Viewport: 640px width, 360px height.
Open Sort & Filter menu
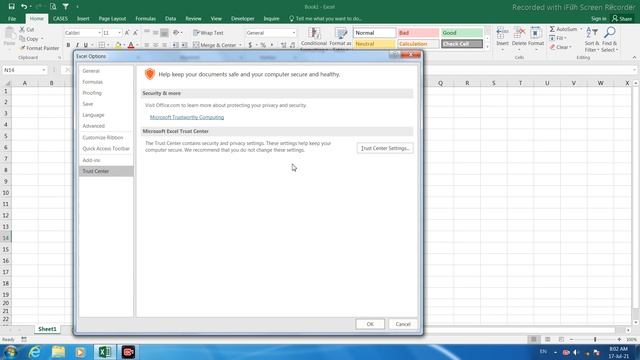(592, 39)
